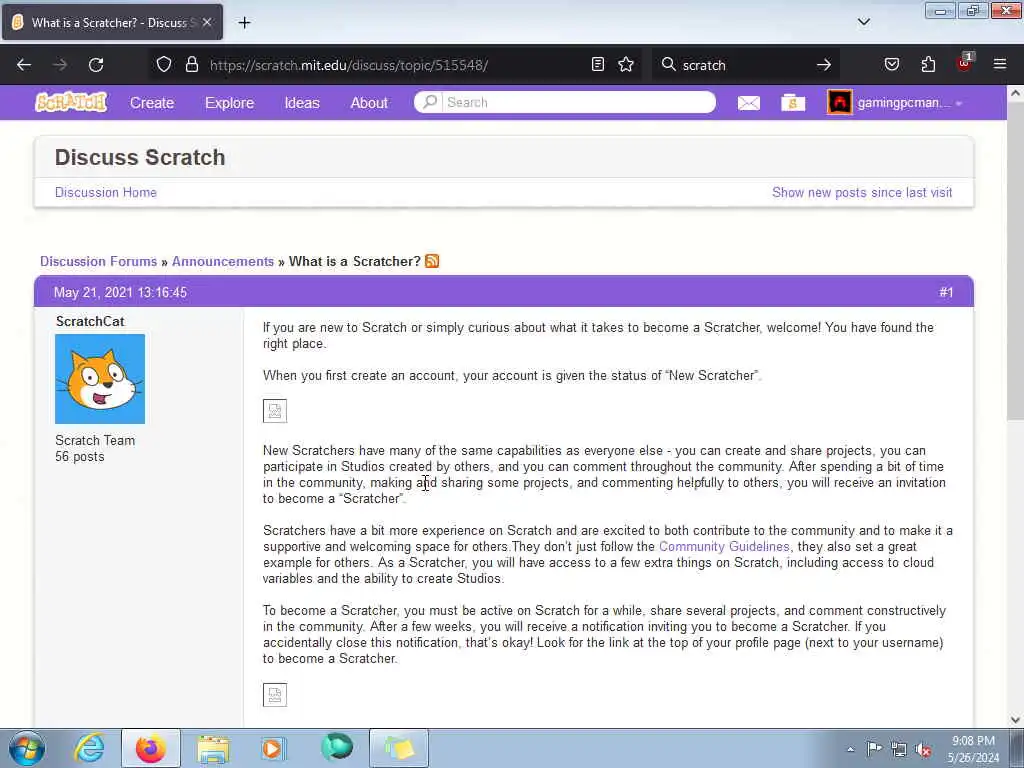The height and width of the screenshot is (768, 1024).
Task: Click the page scrollbar down arrow
Action: (x=1015, y=720)
